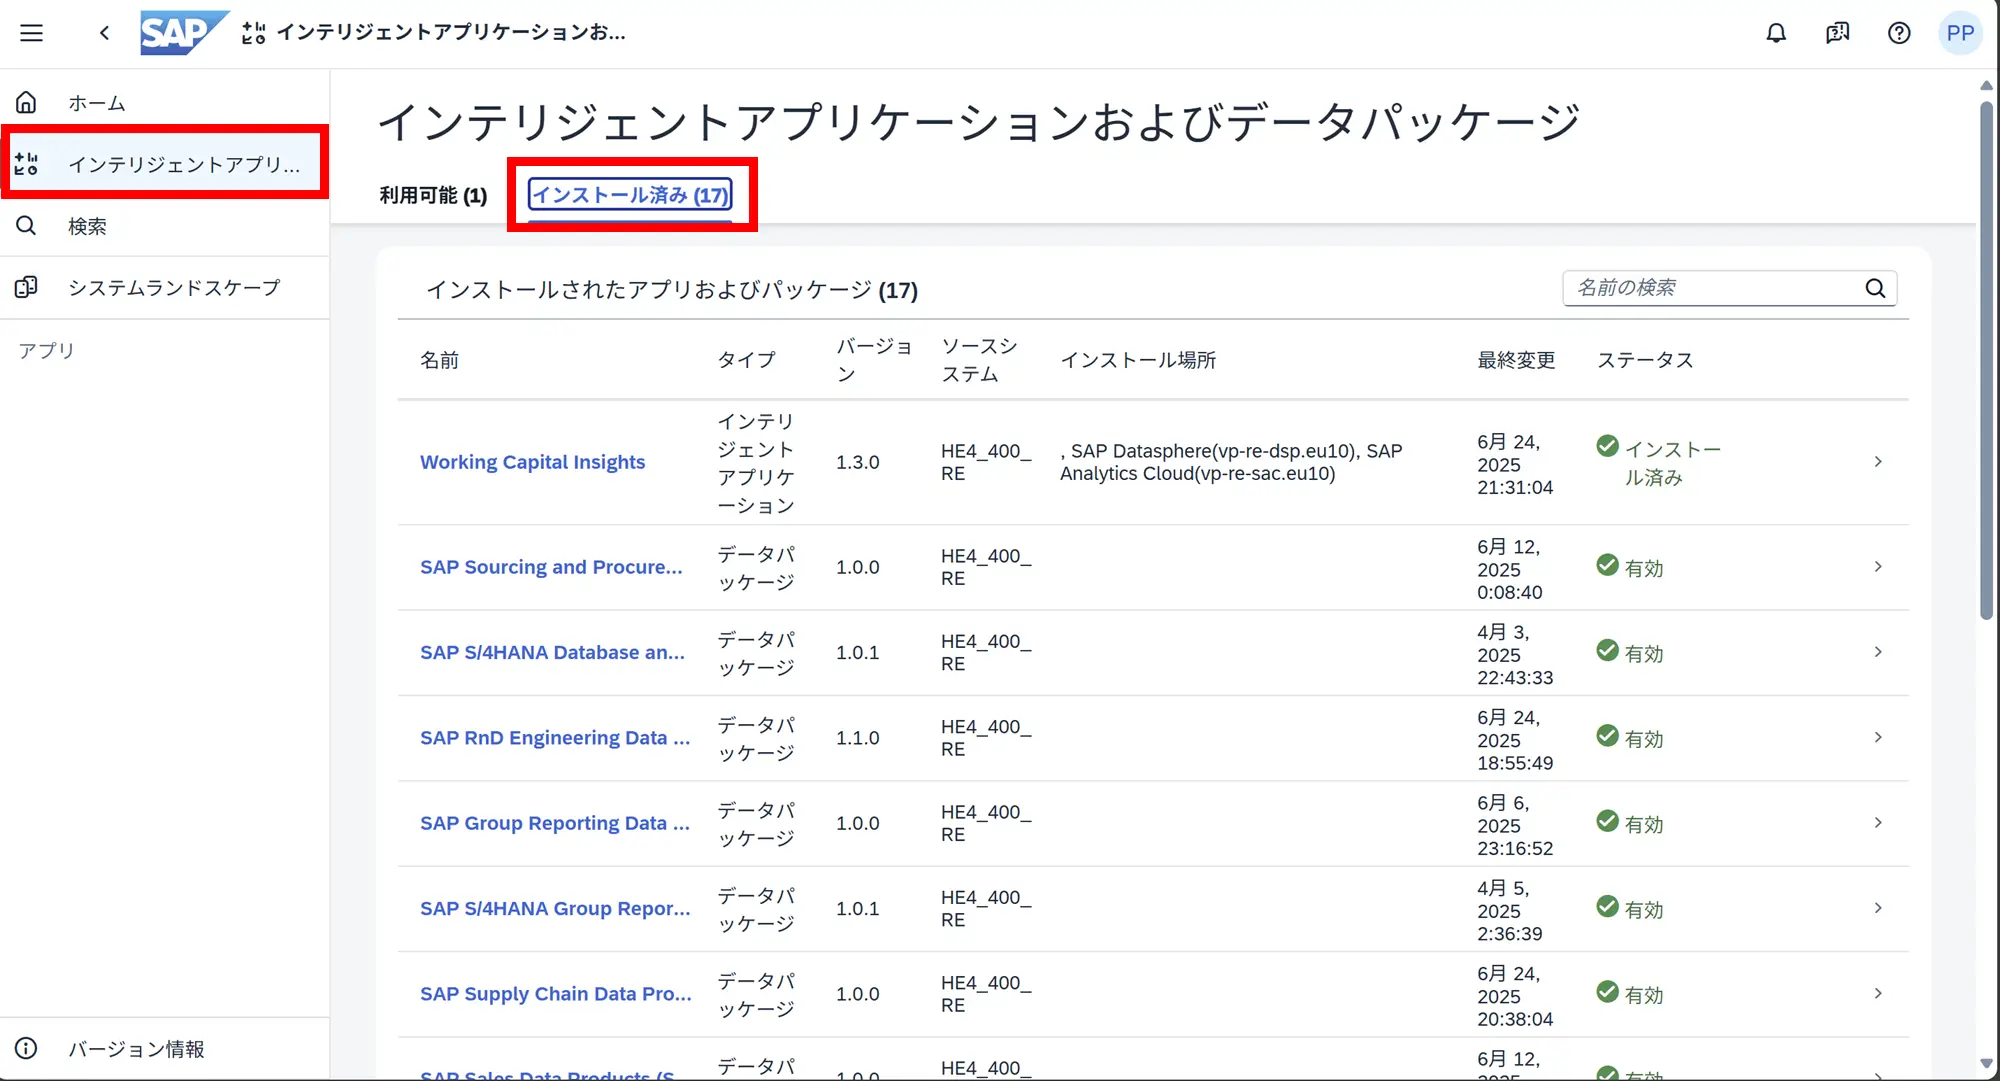Open the help question mark icon
Image resolution: width=2000 pixels, height=1081 pixels.
(1898, 33)
